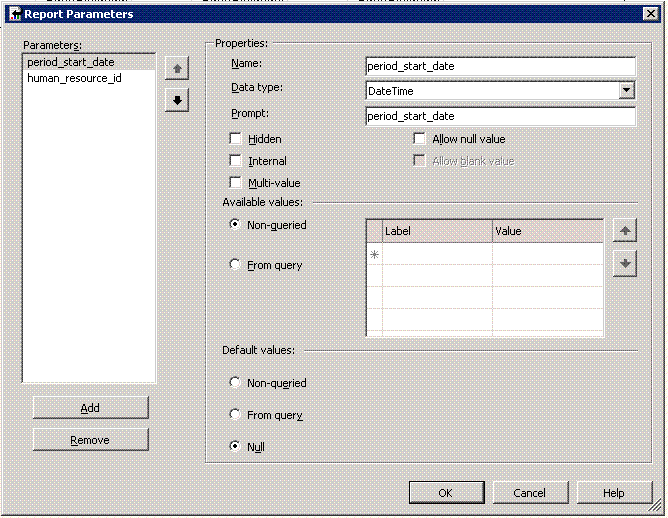Move selected parameter down in the list
668x518 pixels.
[x=177, y=101]
